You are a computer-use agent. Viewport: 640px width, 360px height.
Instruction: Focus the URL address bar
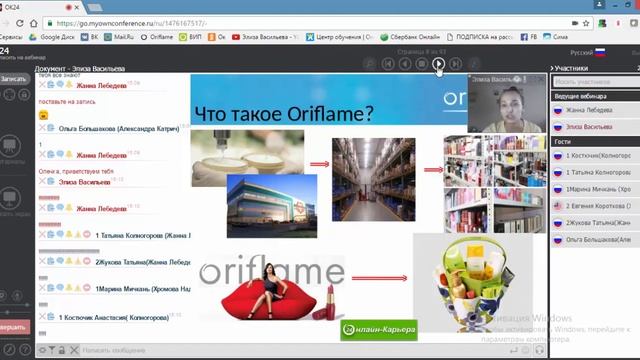(x=310, y=23)
